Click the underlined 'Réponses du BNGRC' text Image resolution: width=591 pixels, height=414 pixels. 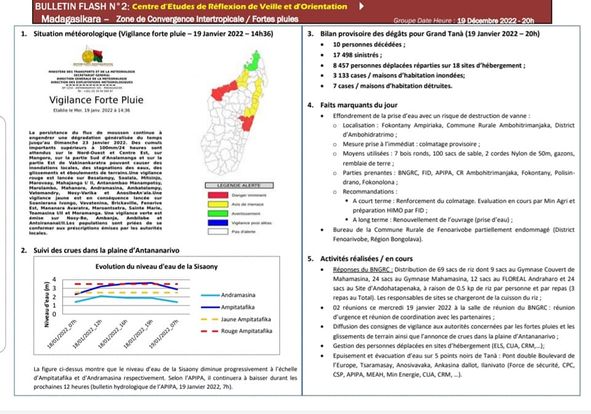363,270
